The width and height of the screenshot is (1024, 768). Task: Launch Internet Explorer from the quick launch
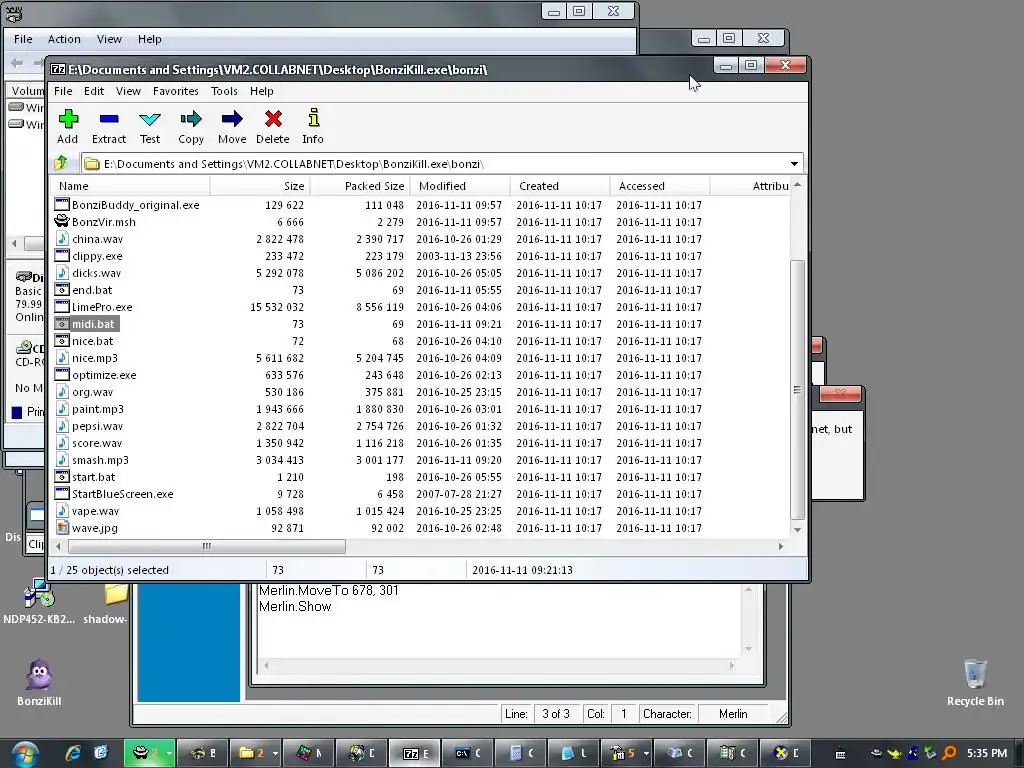[73, 753]
